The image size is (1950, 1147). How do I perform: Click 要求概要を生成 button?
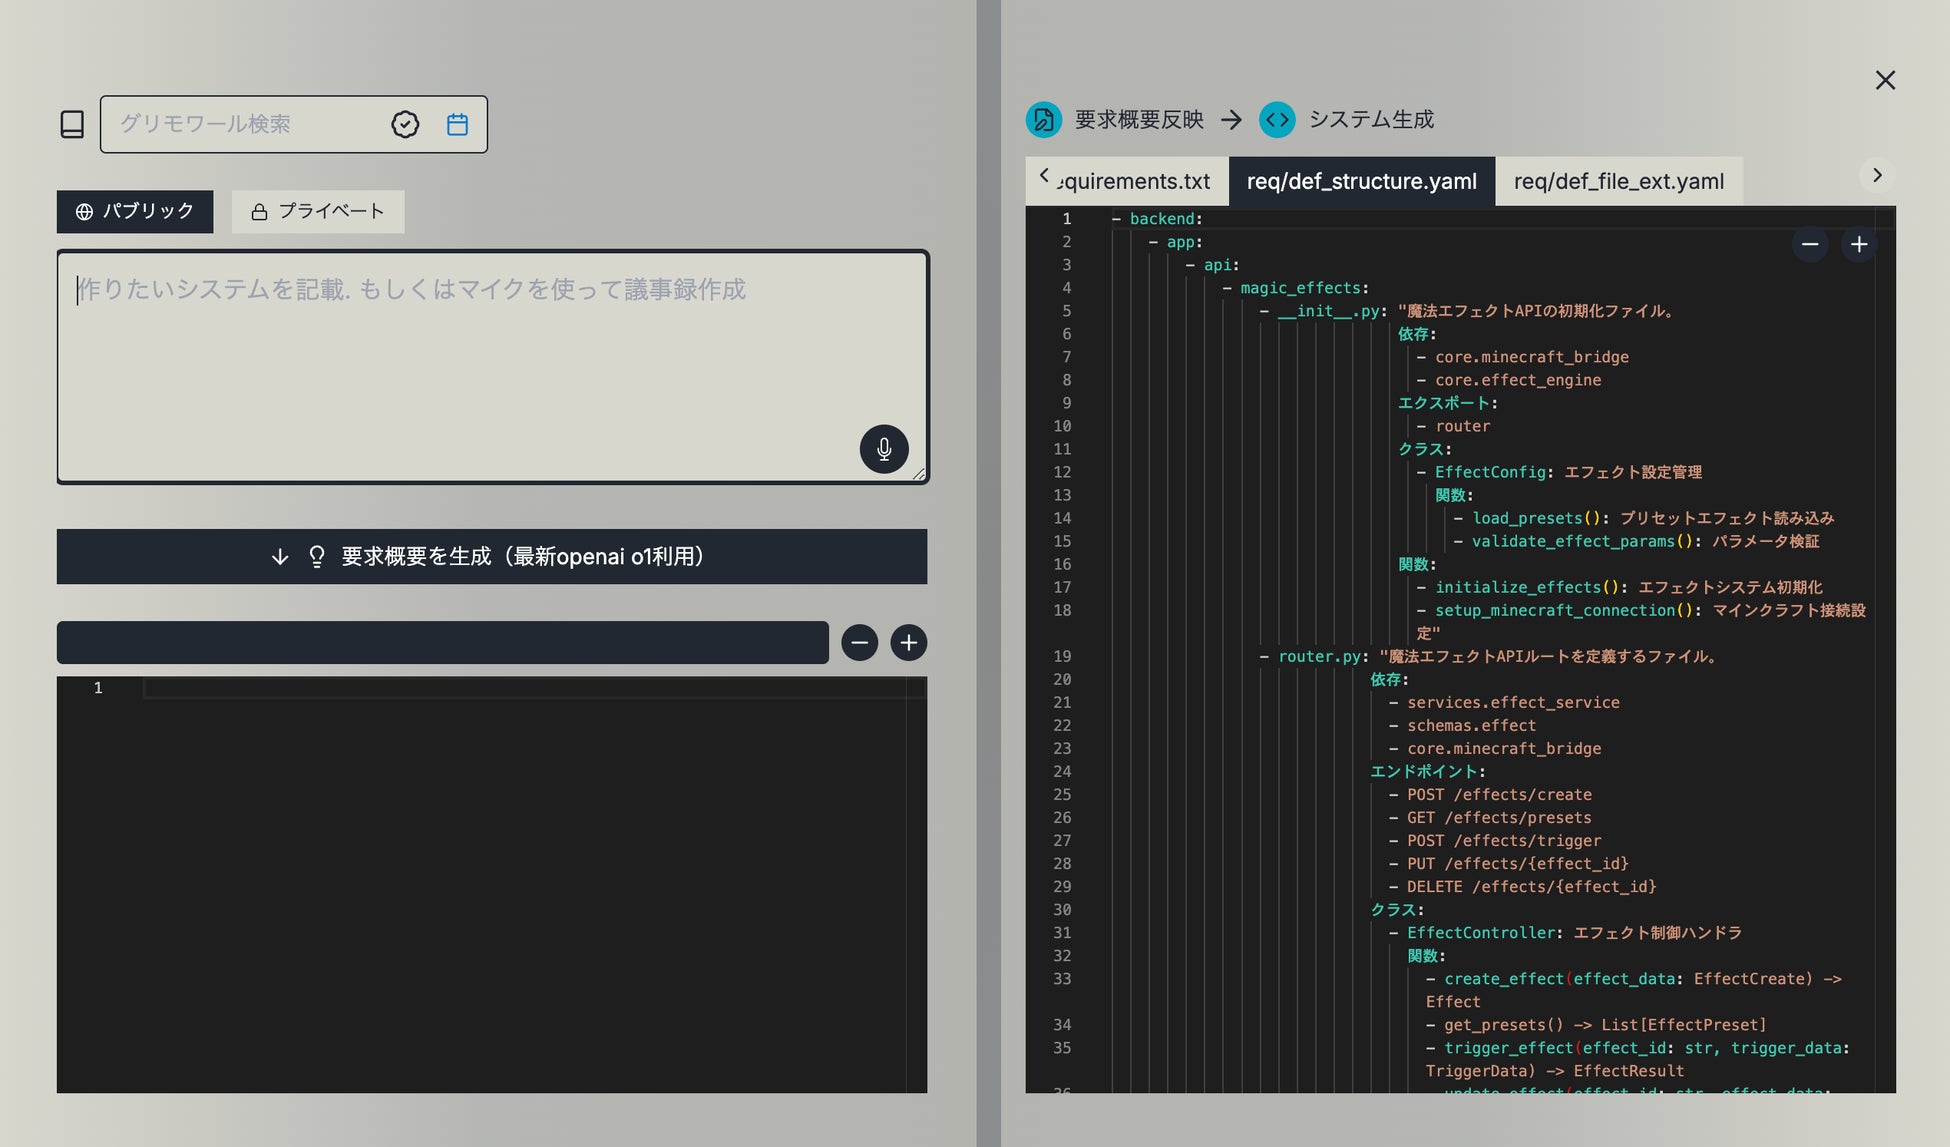(491, 557)
